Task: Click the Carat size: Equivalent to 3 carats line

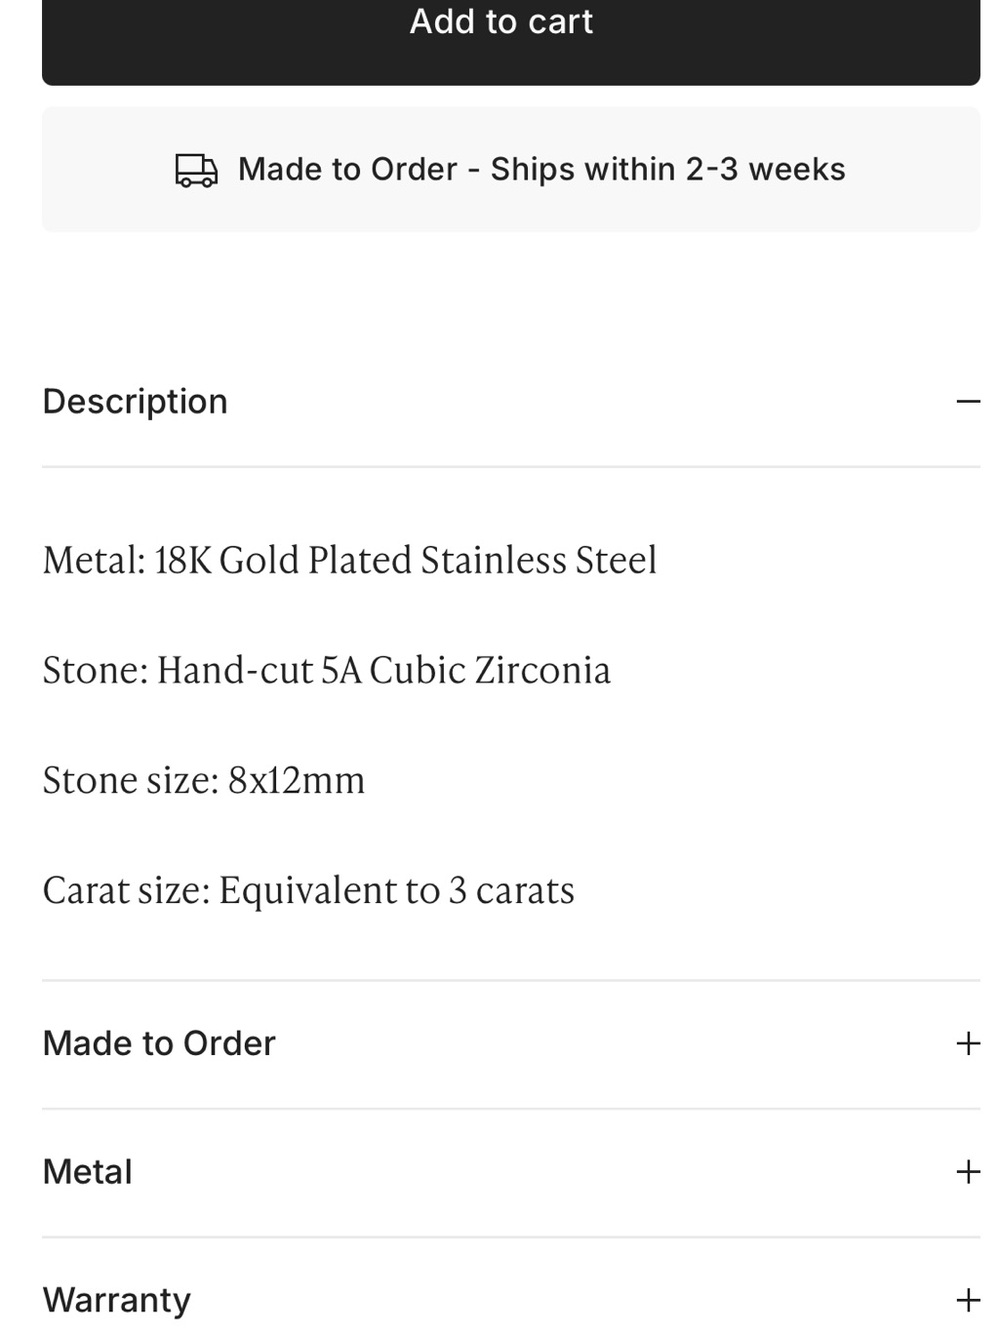Action: click(x=308, y=890)
